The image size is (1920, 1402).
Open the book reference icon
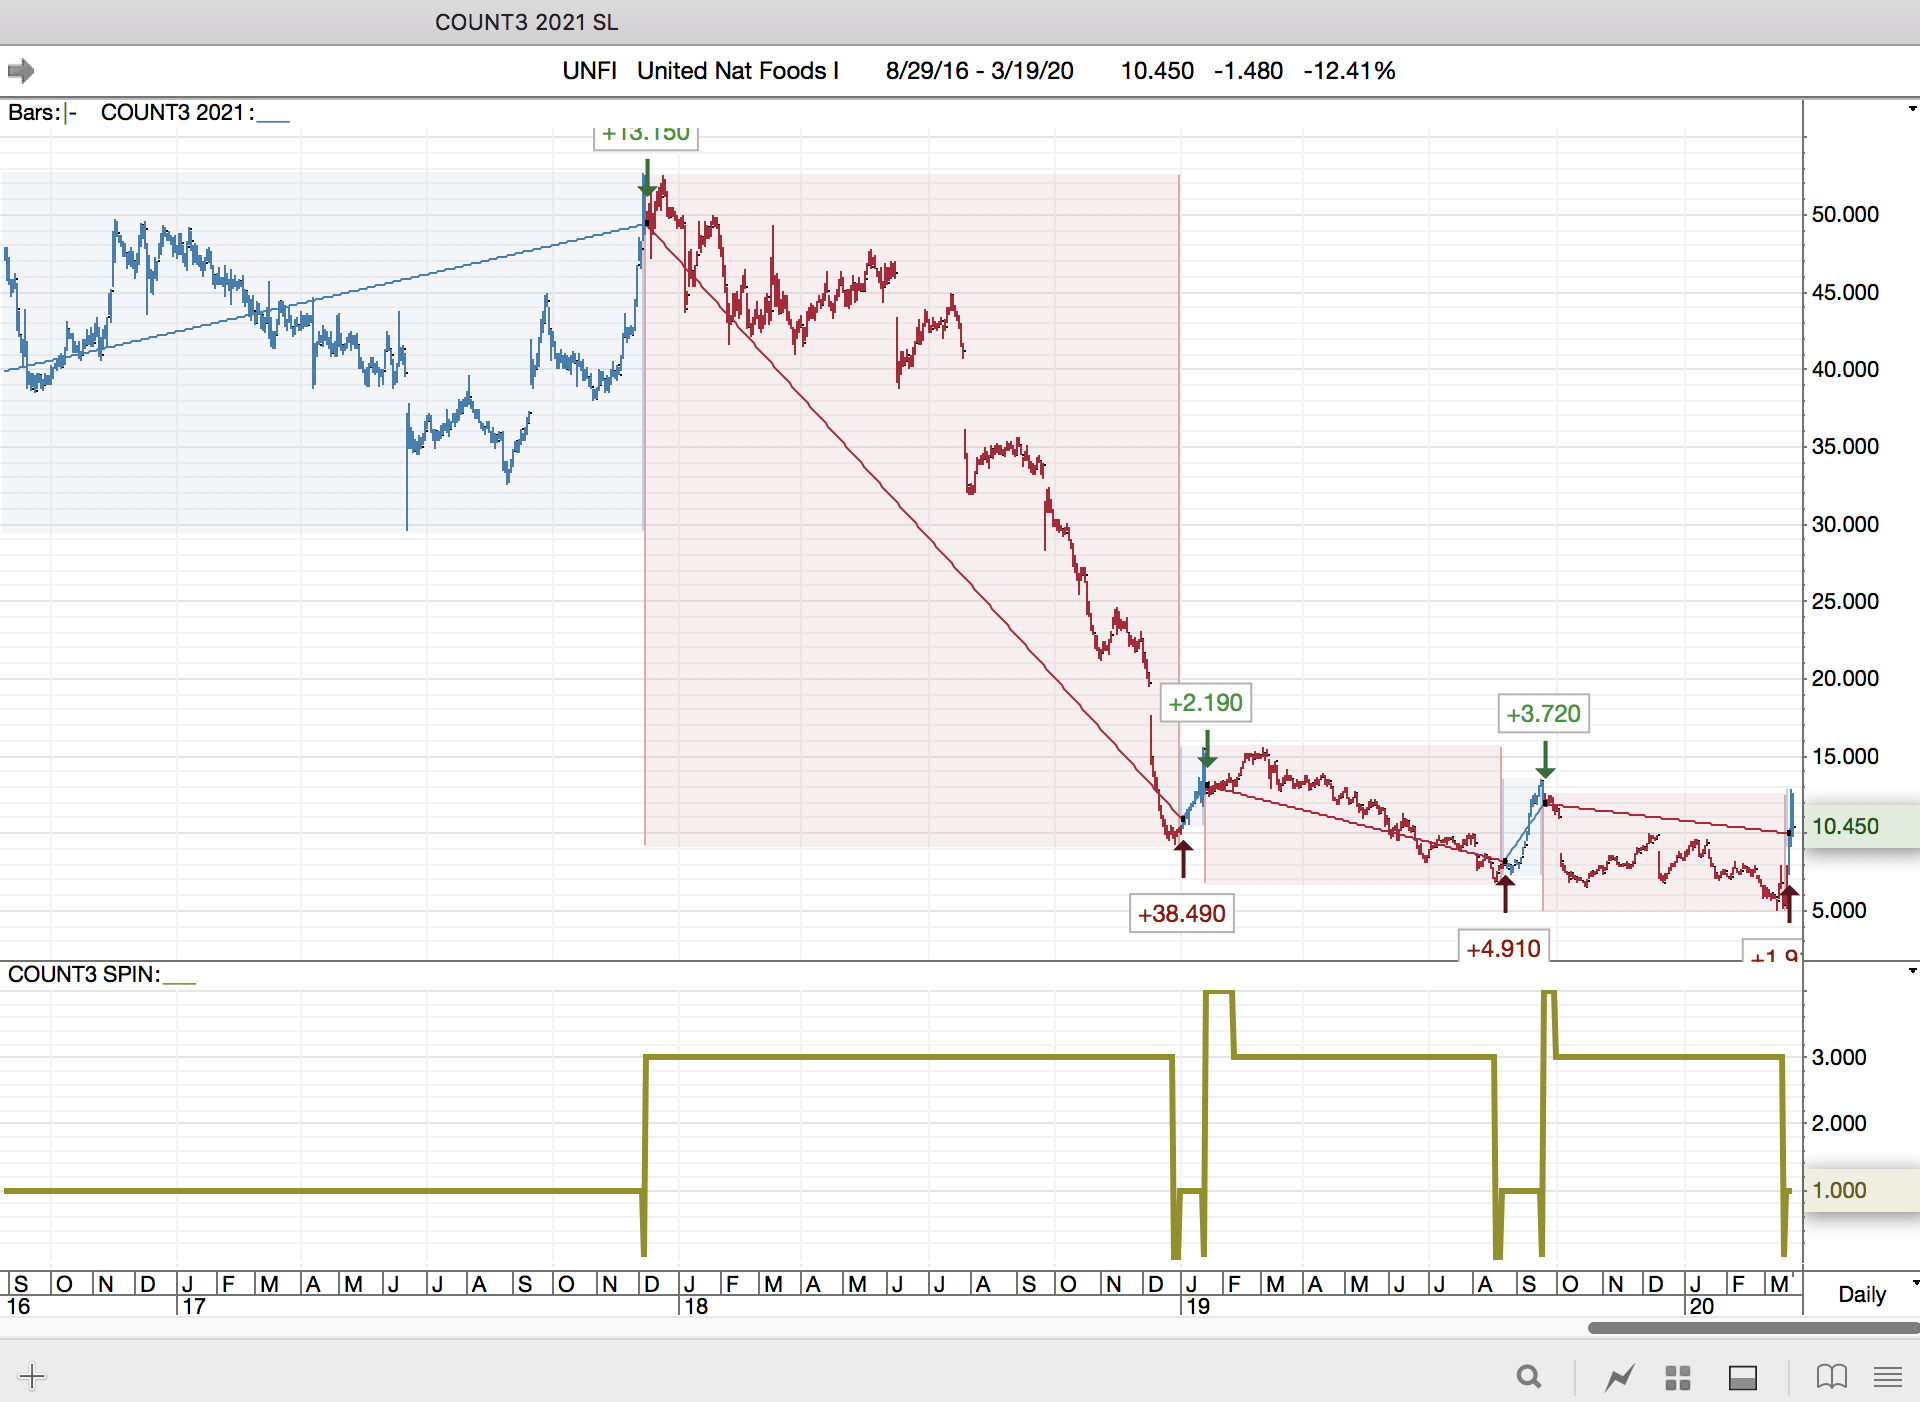pyautogui.click(x=1831, y=1377)
